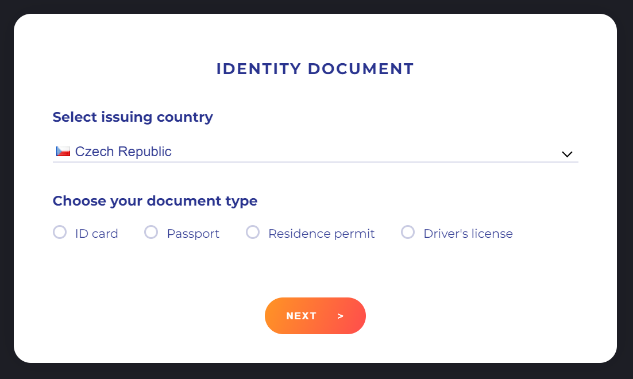
Task: Click the Driver's license text label
Action: pyautogui.click(x=468, y=234)
